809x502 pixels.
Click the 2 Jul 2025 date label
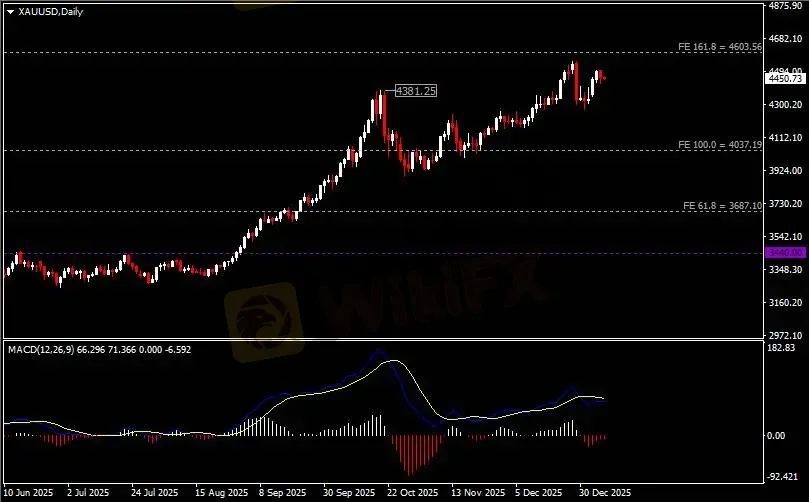click(88, 493)
